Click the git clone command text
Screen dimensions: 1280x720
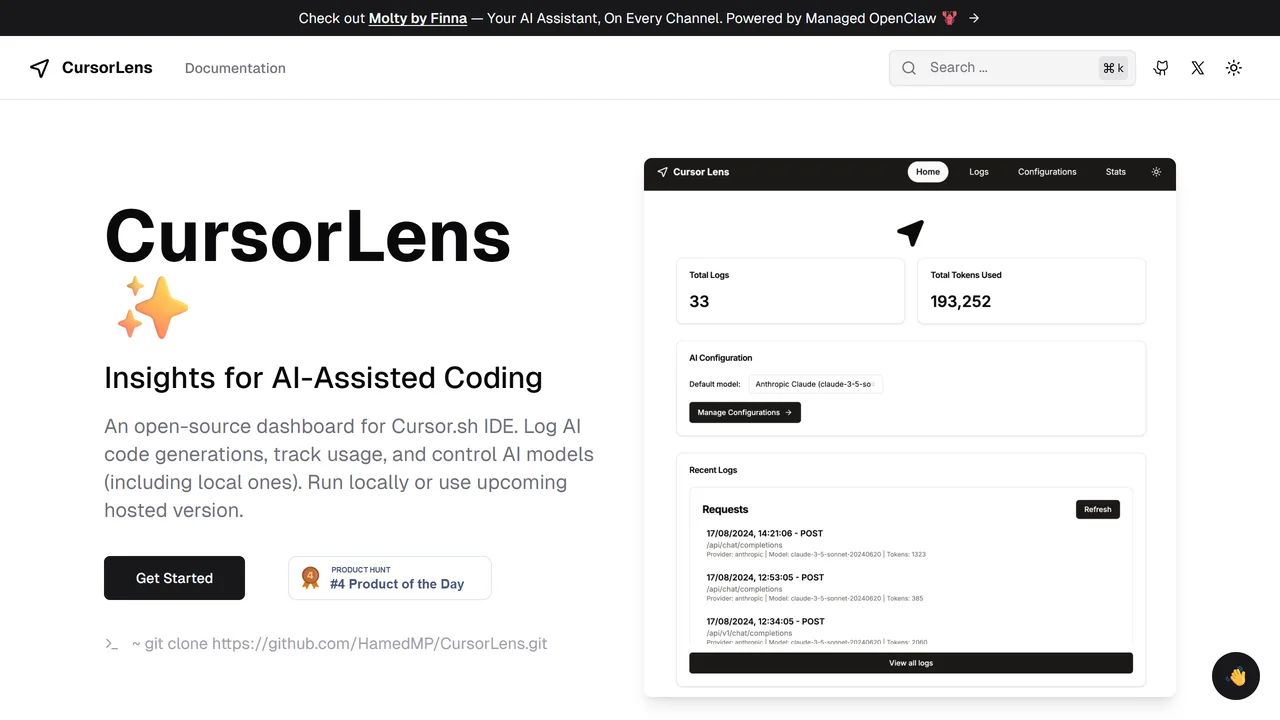(339, 644)
